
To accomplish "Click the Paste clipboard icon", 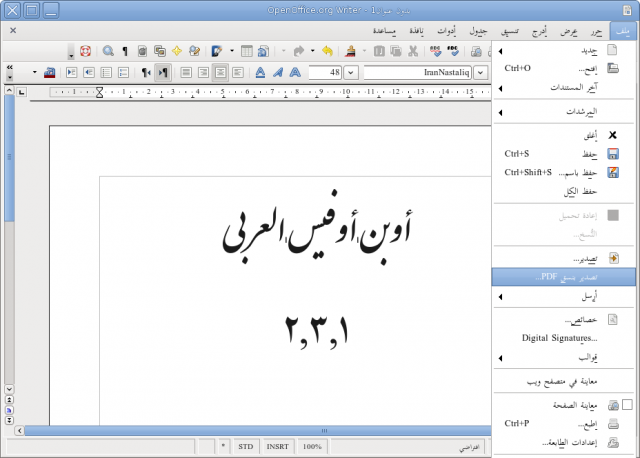I will pyautogui.click(x=379, y=51).
